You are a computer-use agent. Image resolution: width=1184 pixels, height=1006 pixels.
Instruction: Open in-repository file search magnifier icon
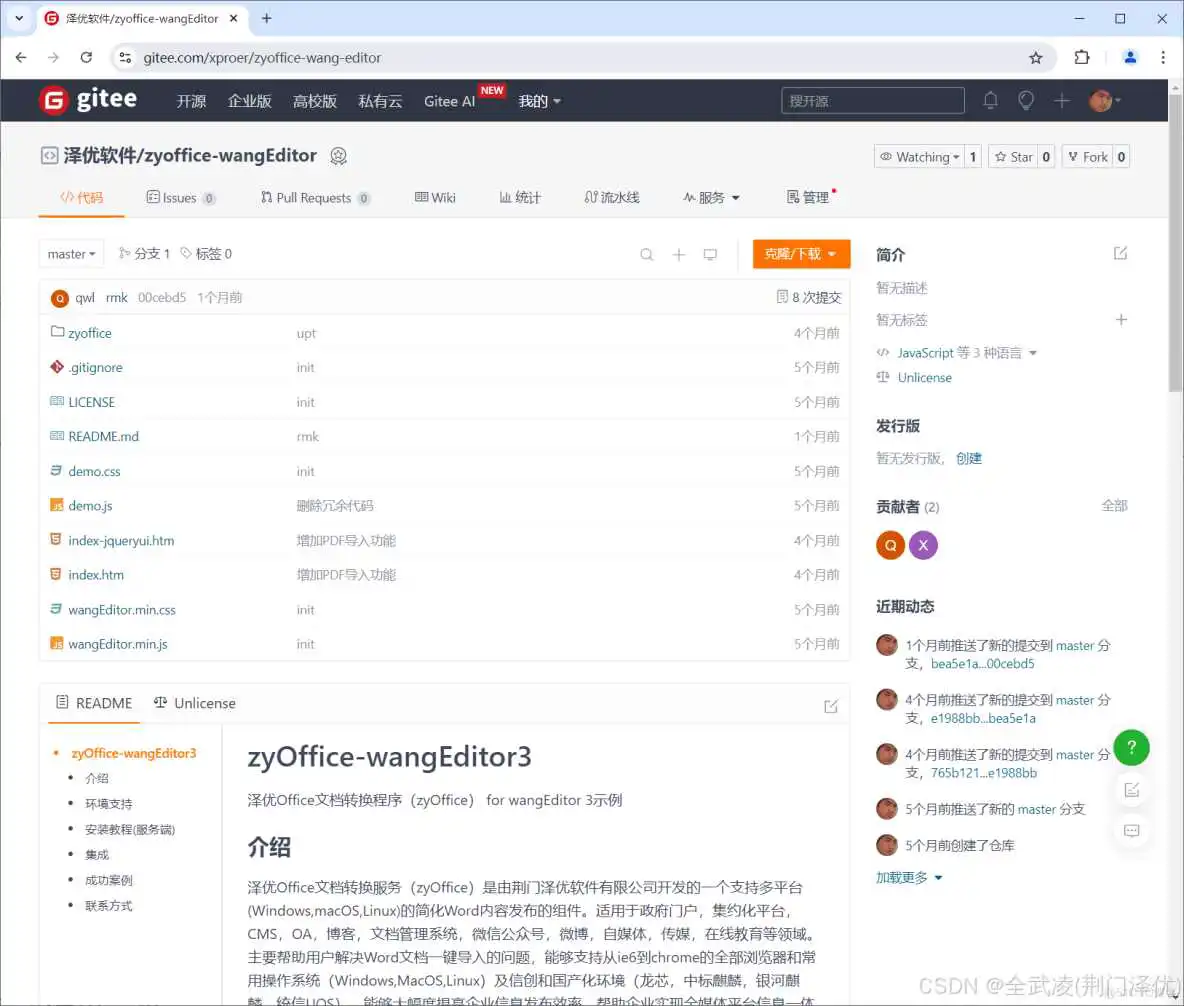pos(647,254)
